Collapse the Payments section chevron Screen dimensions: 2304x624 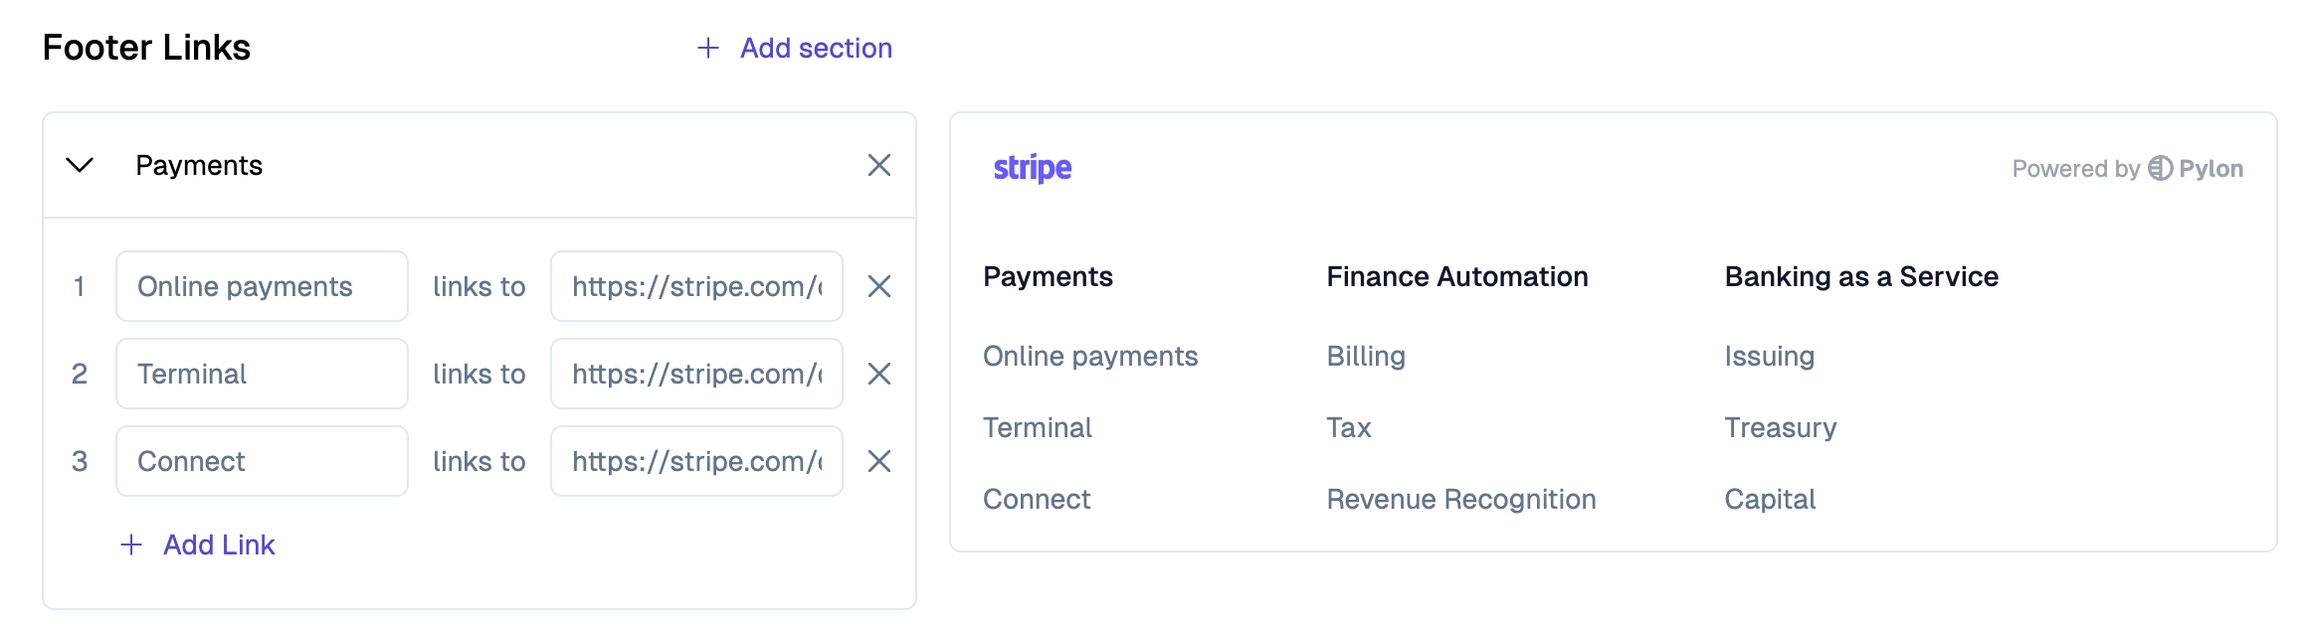(x=80, y=165)
